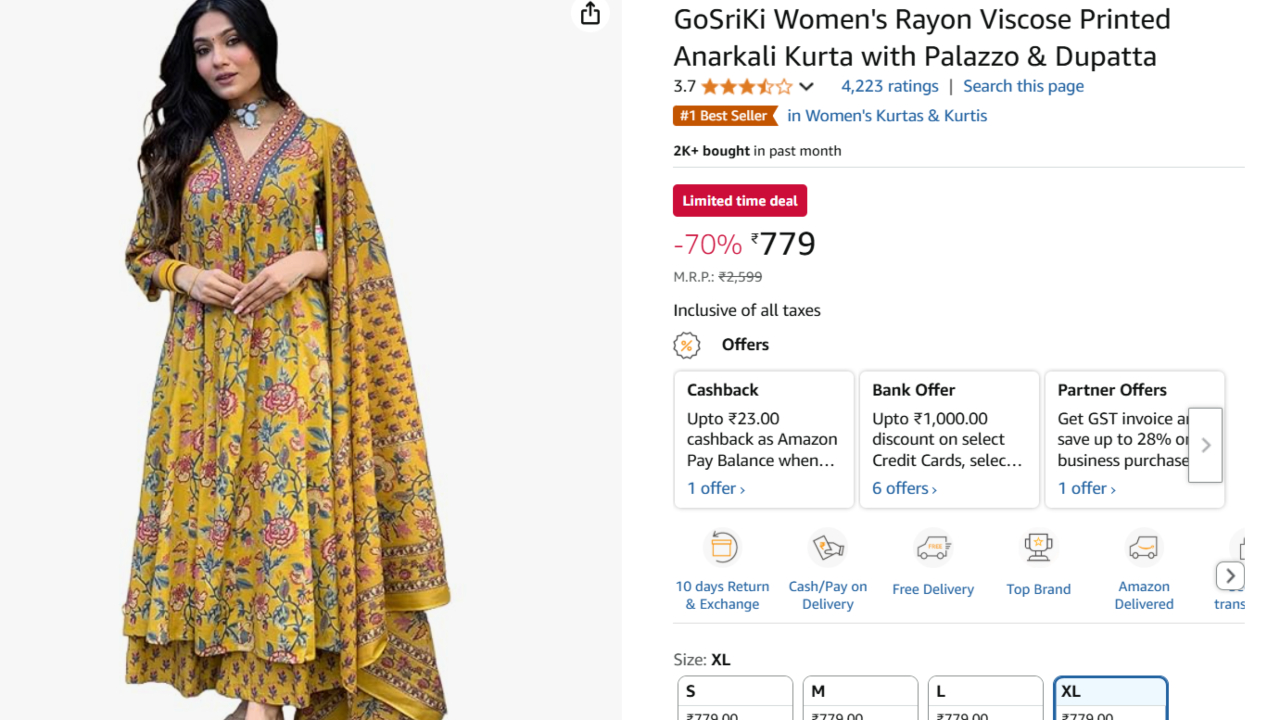
Task: Open the Women's Kurtas & Kurtis category link
Action: 895,115
